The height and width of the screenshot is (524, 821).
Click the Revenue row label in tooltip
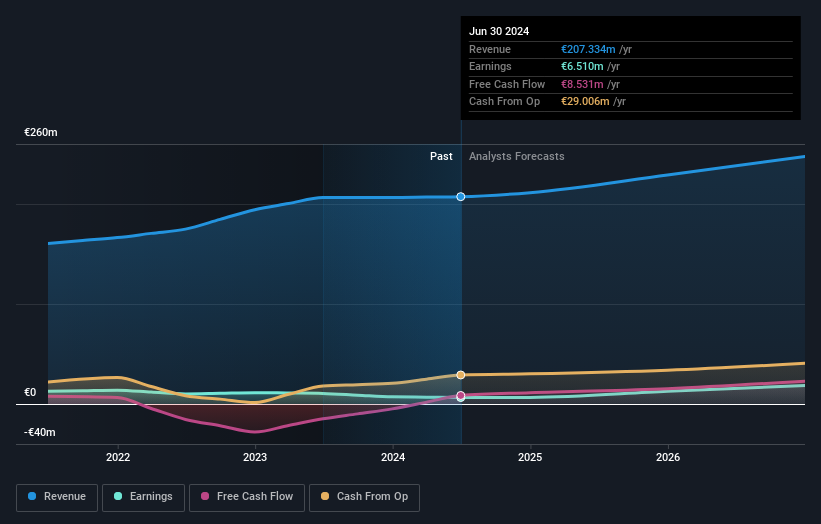coord(490,49)
